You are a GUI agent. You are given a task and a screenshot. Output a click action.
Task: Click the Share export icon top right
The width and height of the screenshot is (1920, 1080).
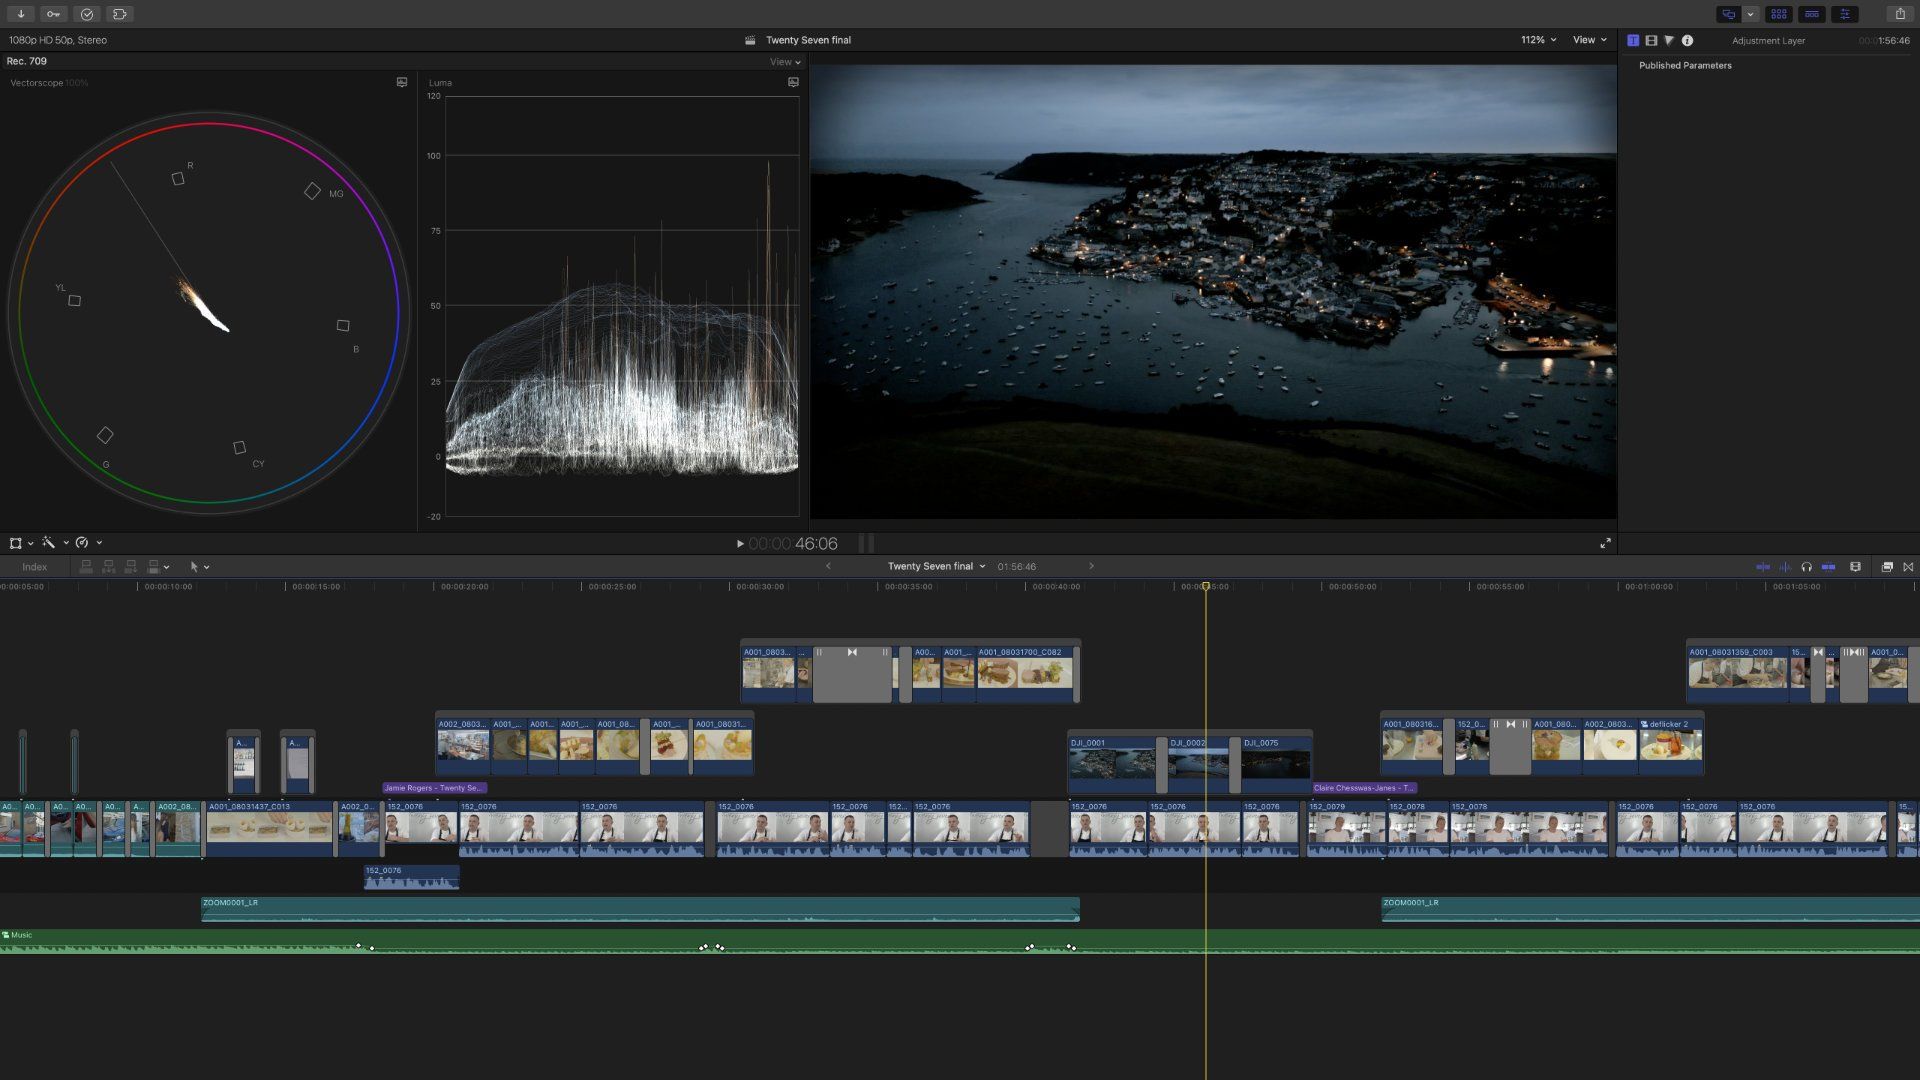pos(1898,14)
